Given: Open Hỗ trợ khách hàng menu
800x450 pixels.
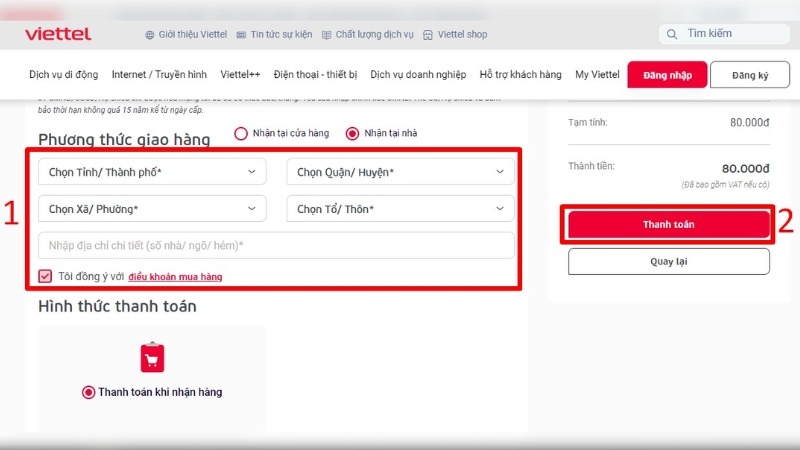Looking at the screenshot, I should 520,74.
